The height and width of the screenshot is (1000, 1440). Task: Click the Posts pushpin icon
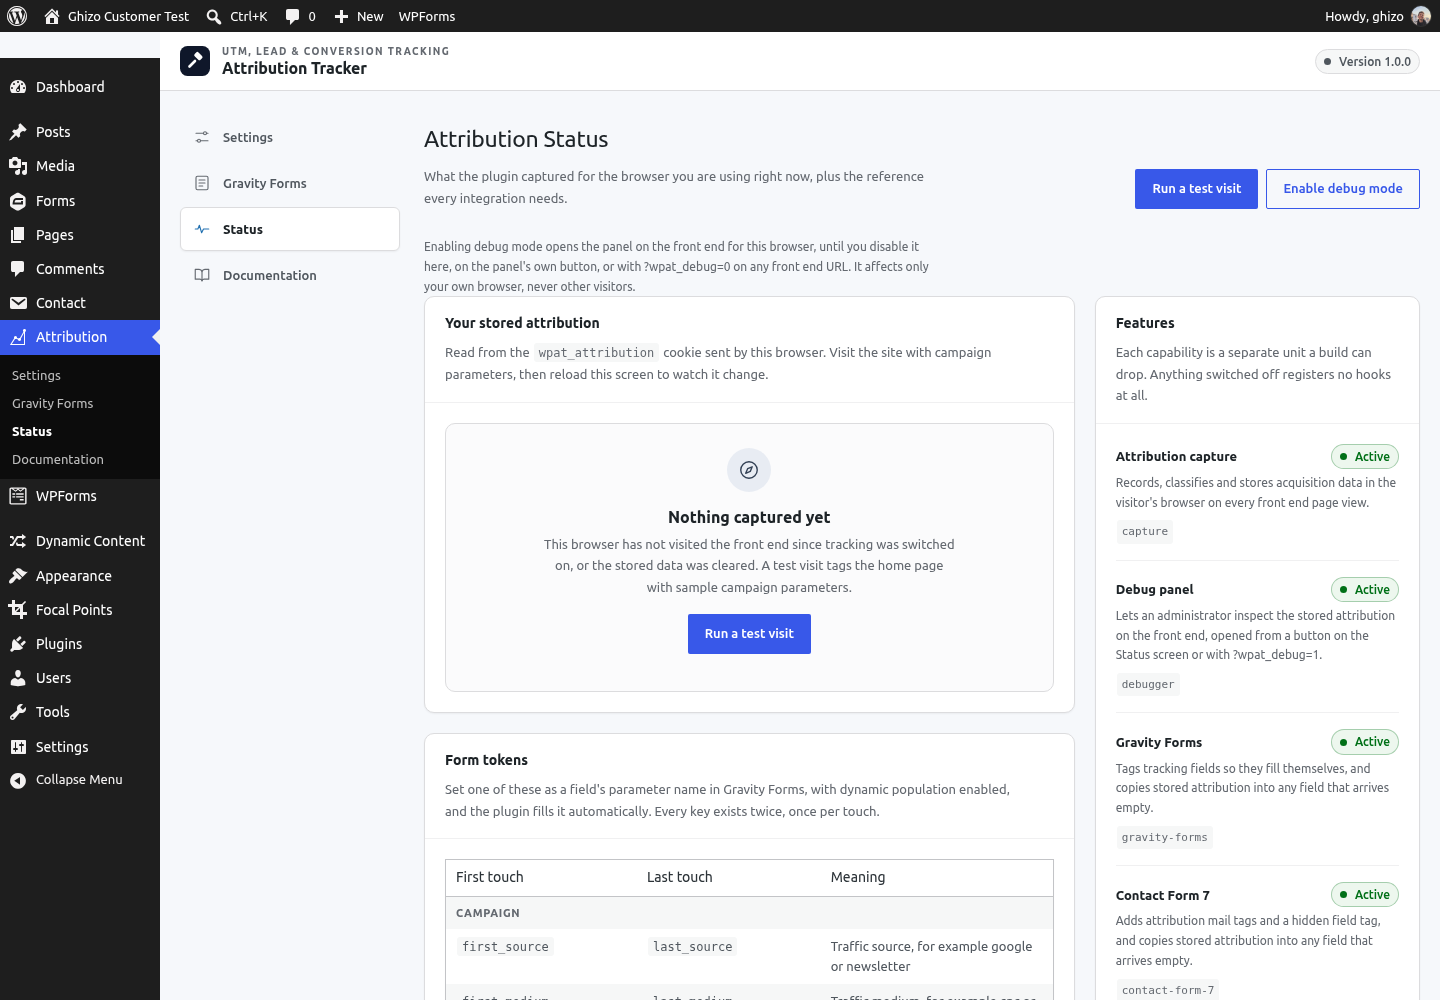point(18,132)
